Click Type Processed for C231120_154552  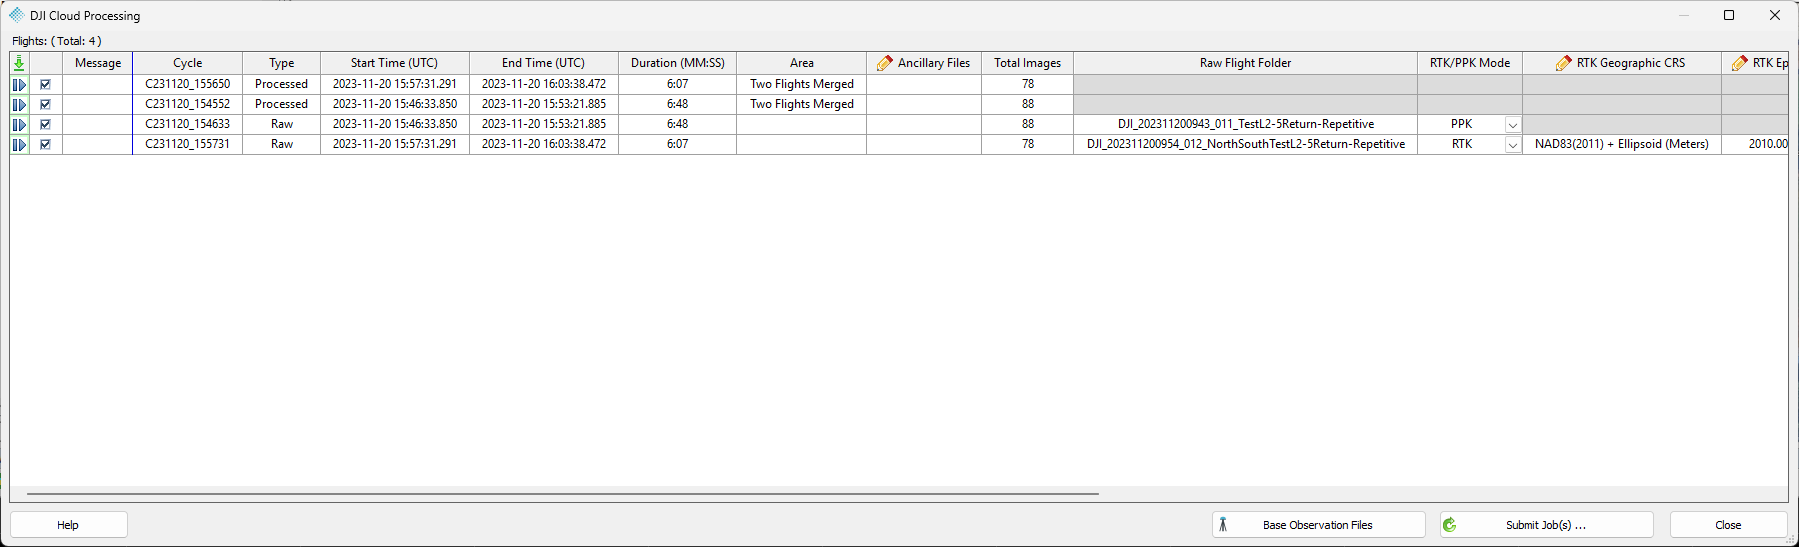(282, 104)
